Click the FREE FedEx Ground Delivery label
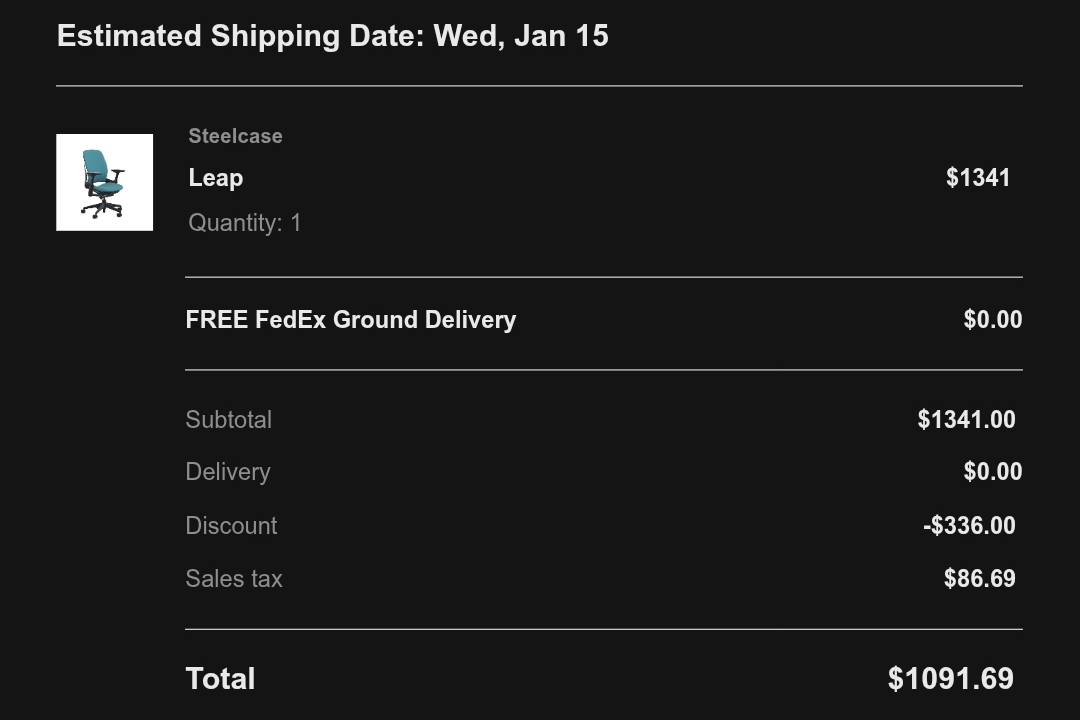Image resolution: width=1080 pixels, height=720 pixels. click(x=351, y=320)
